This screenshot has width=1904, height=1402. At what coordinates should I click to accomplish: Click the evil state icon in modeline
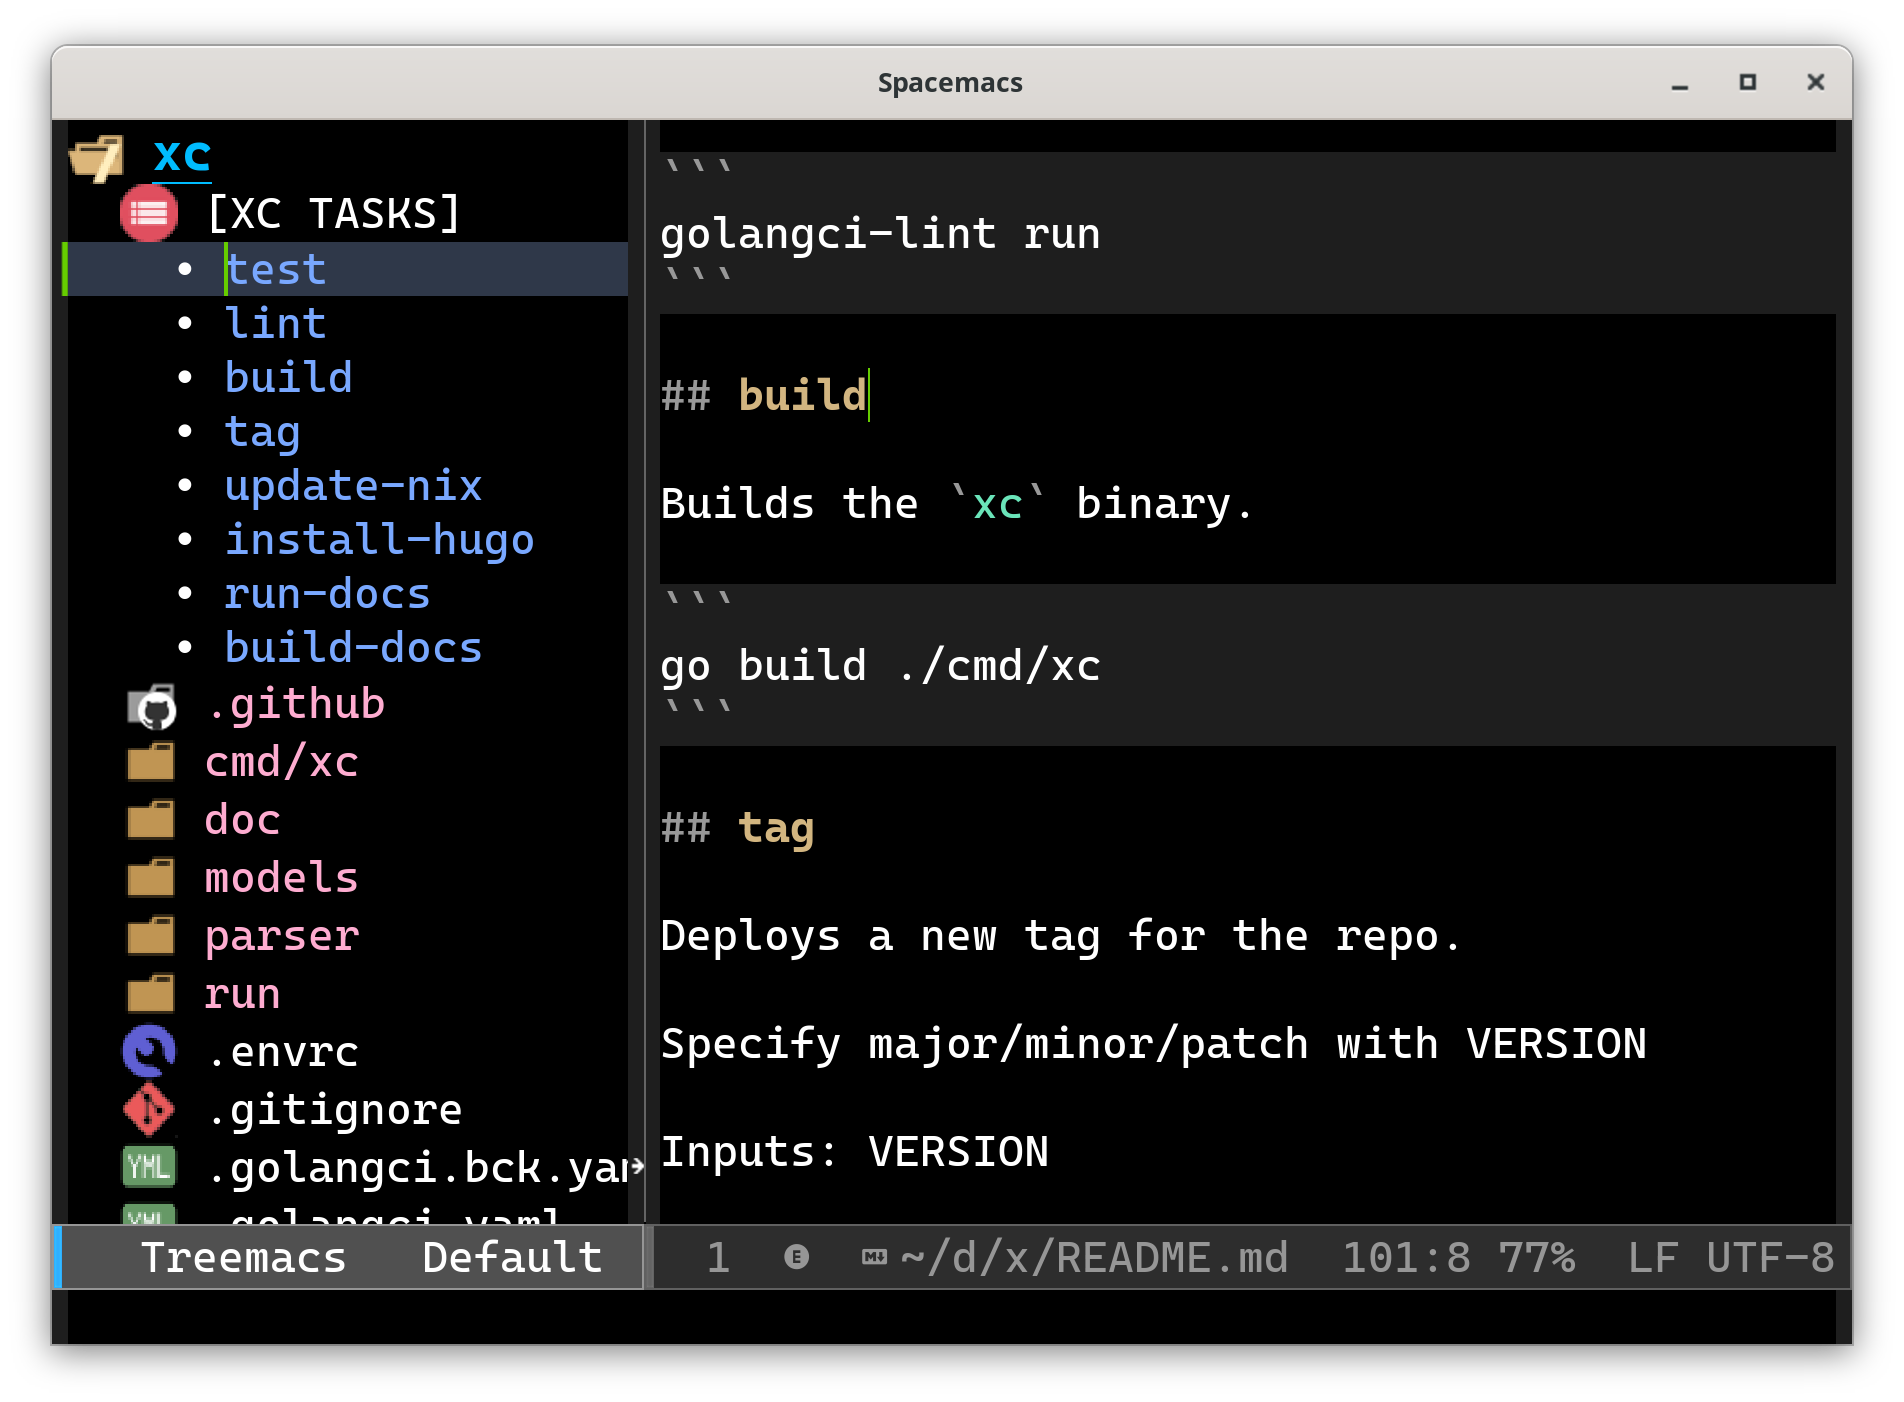pos(796,1257)
